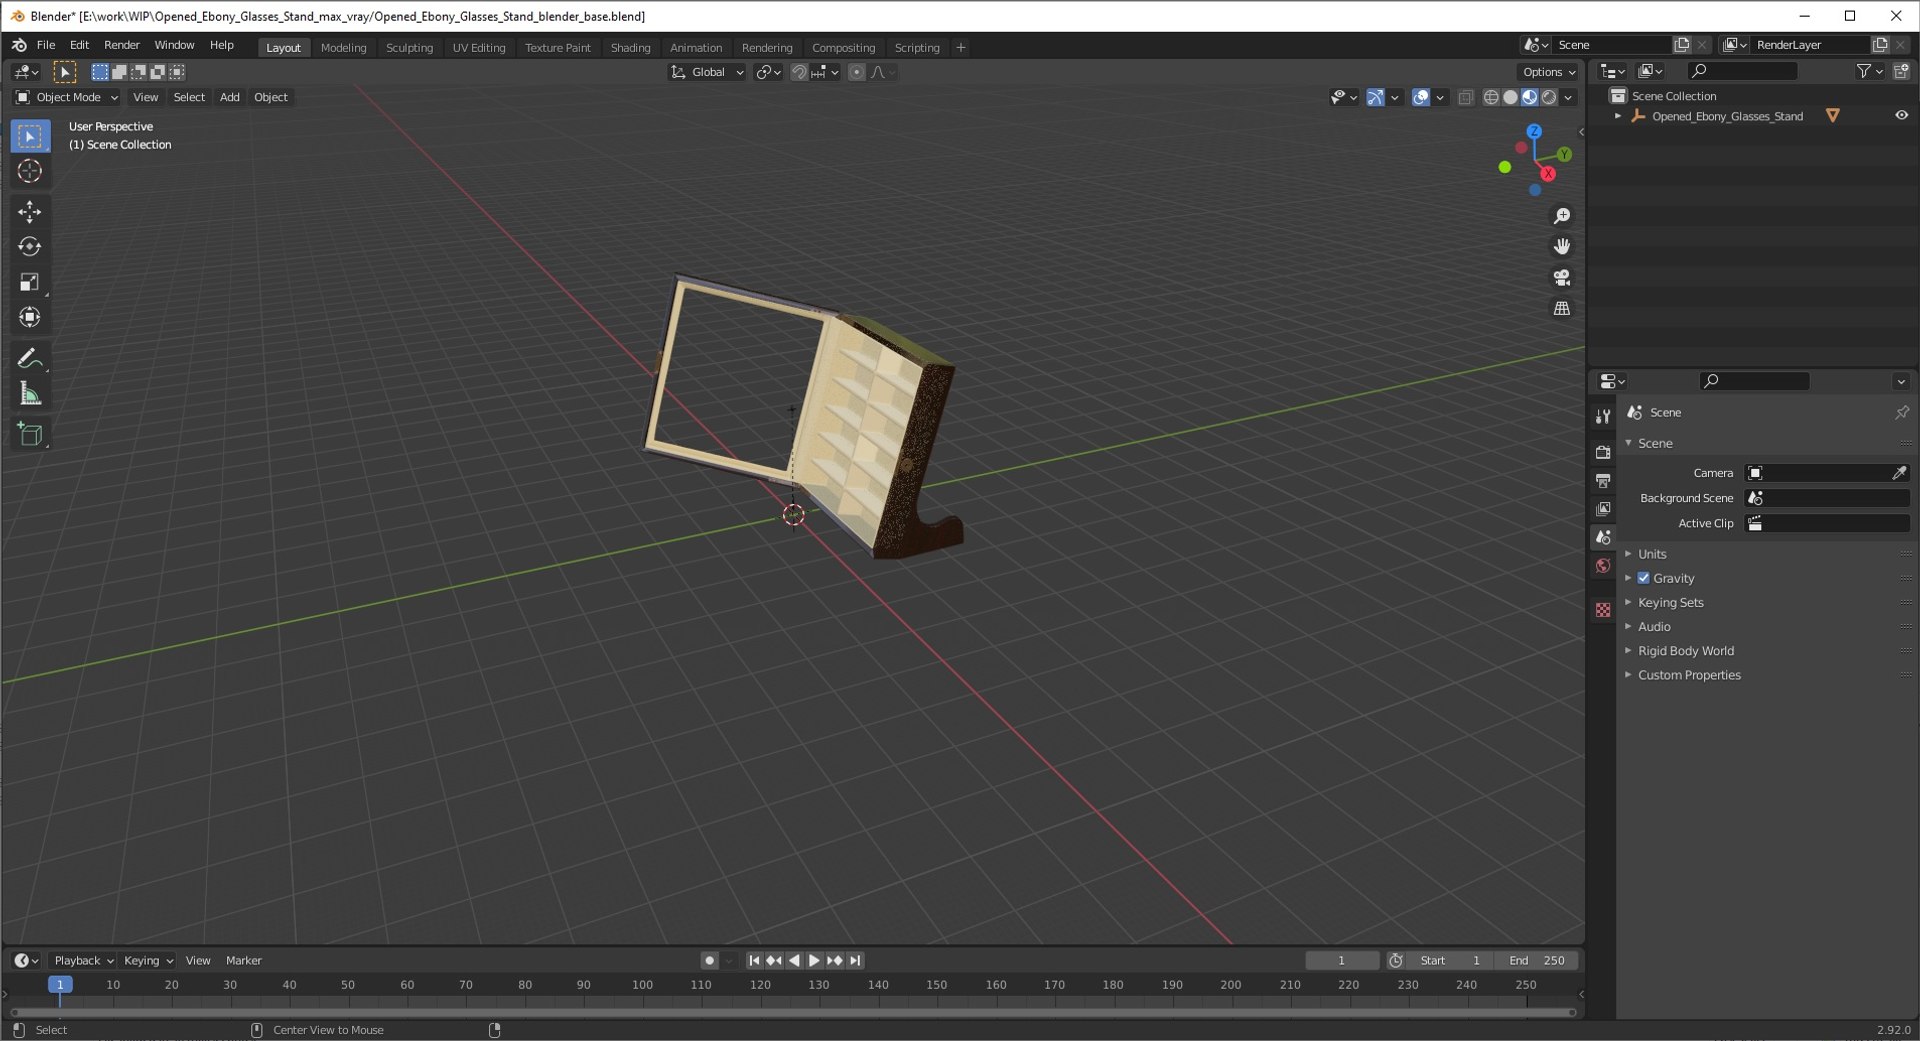Click the camera eyedropper icon
Image resolution: width=1920 pixels, height=1041 pixels.
(x=1898, y=473)
